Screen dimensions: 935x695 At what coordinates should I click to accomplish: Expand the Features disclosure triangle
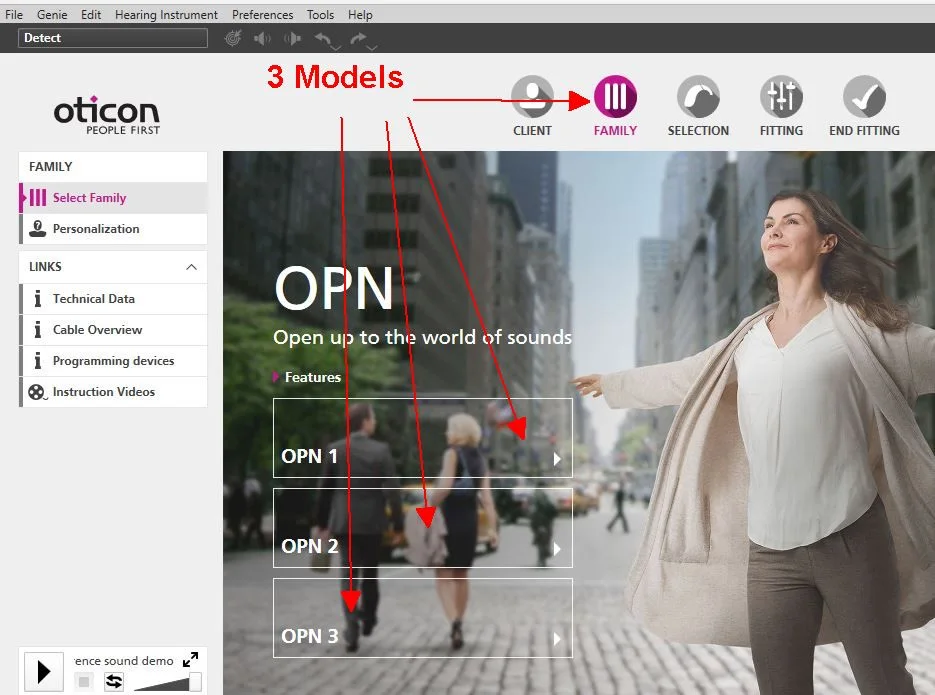coord(276,377)
